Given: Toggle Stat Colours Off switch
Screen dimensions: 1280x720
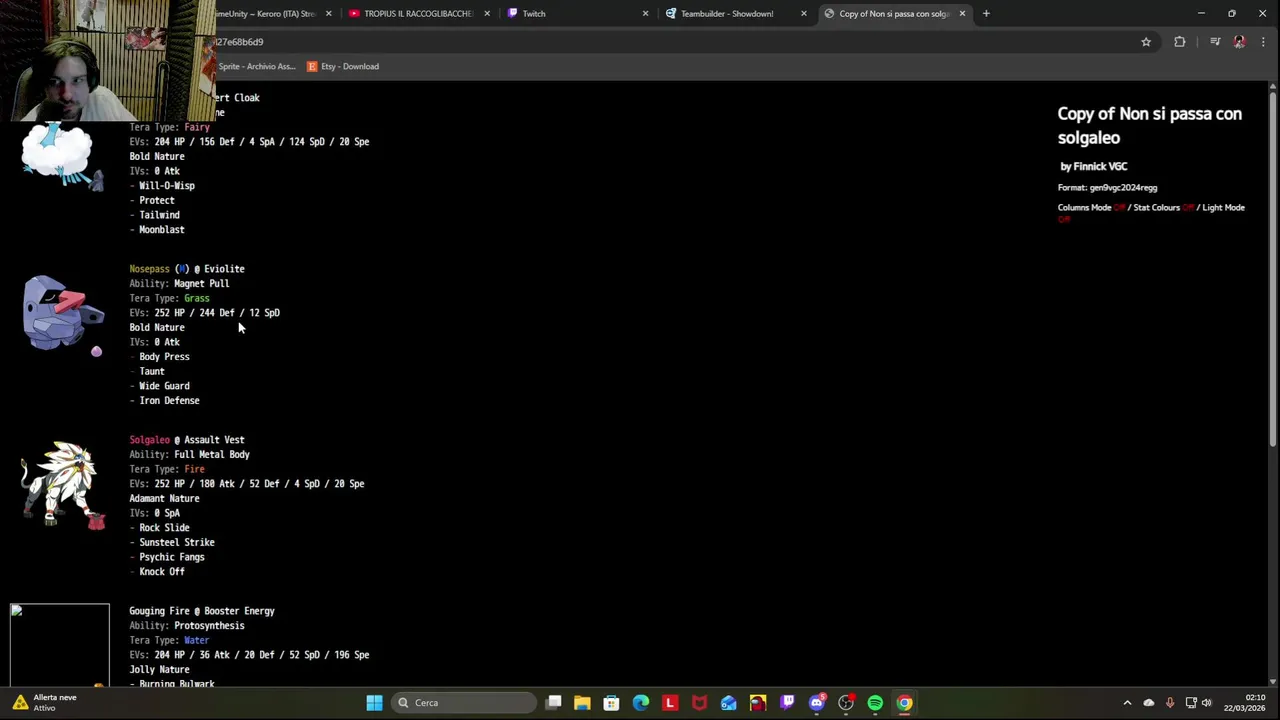Looking at the screenshot, I should point(1188,208).
